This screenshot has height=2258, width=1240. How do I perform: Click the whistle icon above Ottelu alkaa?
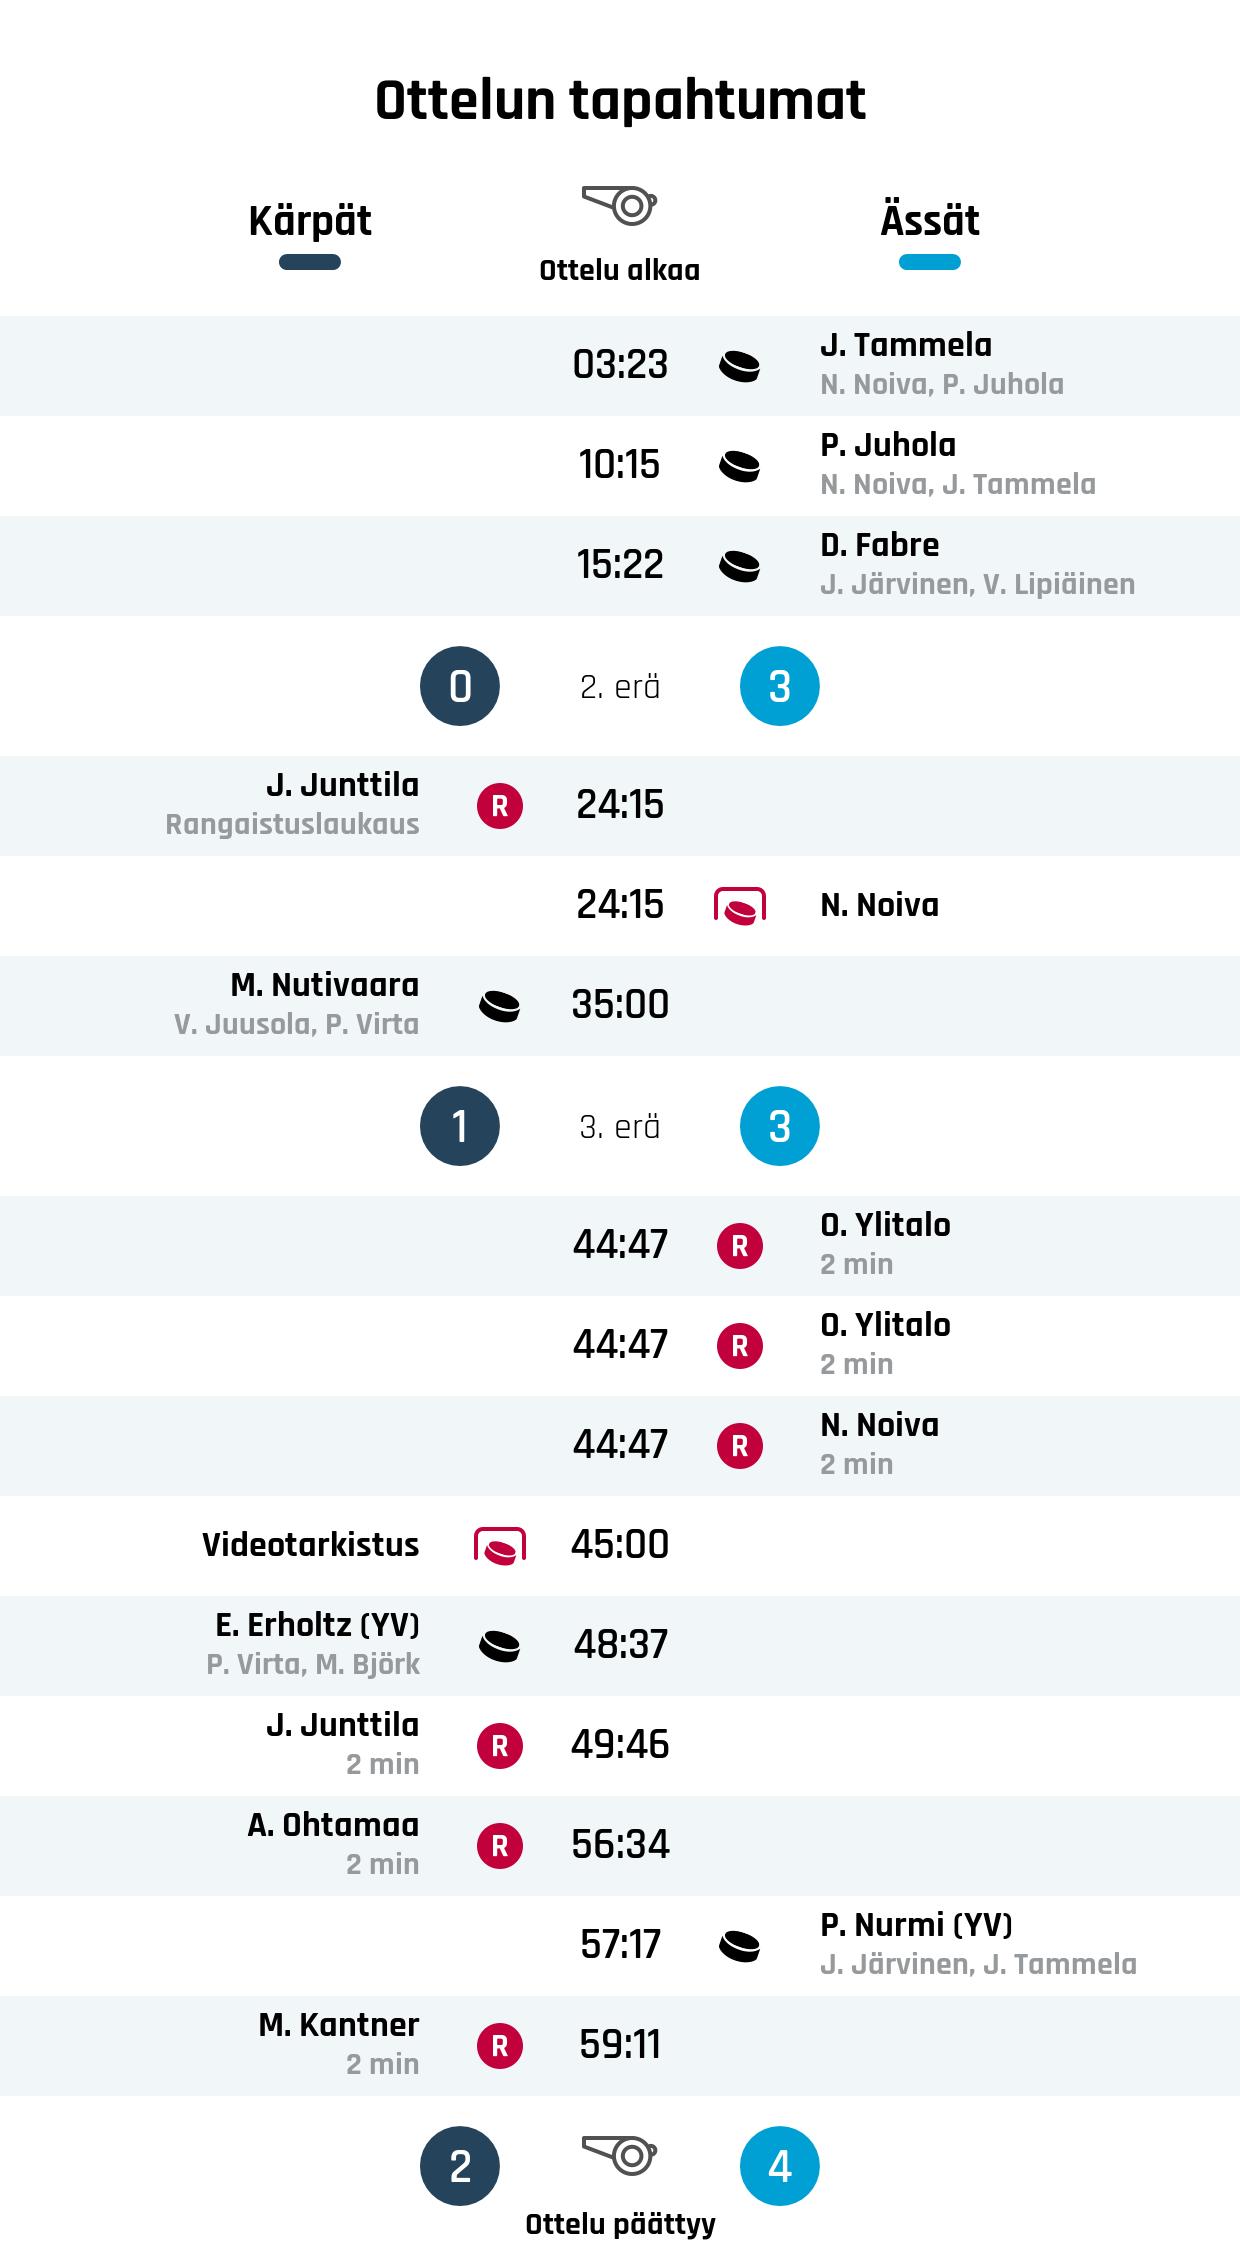pyautogui.click(x=619, y=205)
